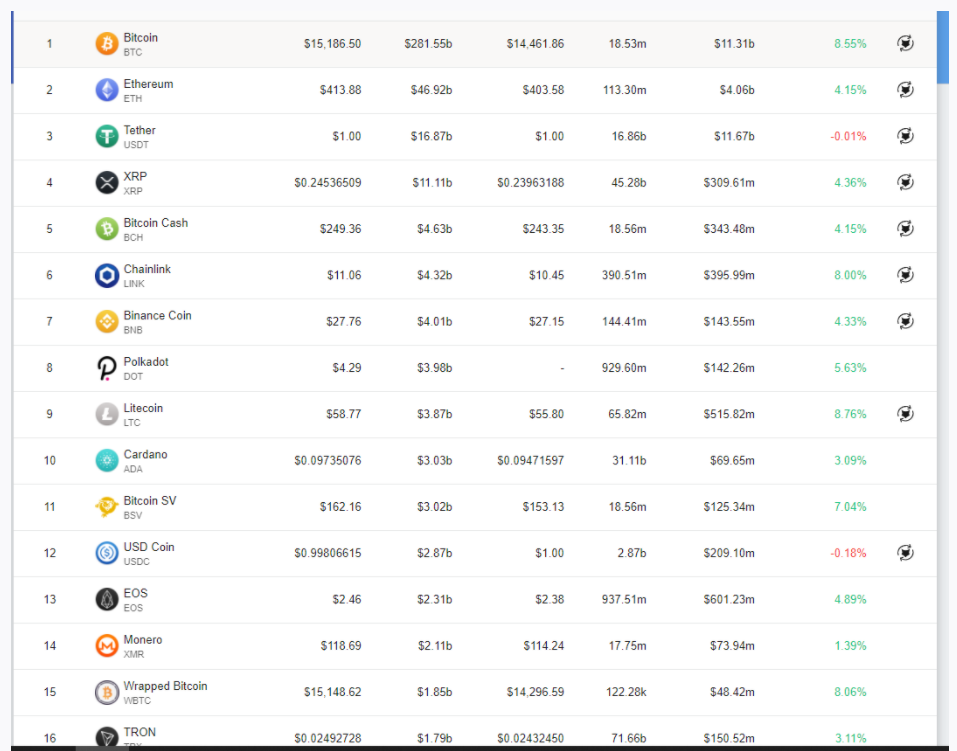Click the Litecoin grey logo icon
This screenshot has width=957, height=751.
[x=107, y=415]
